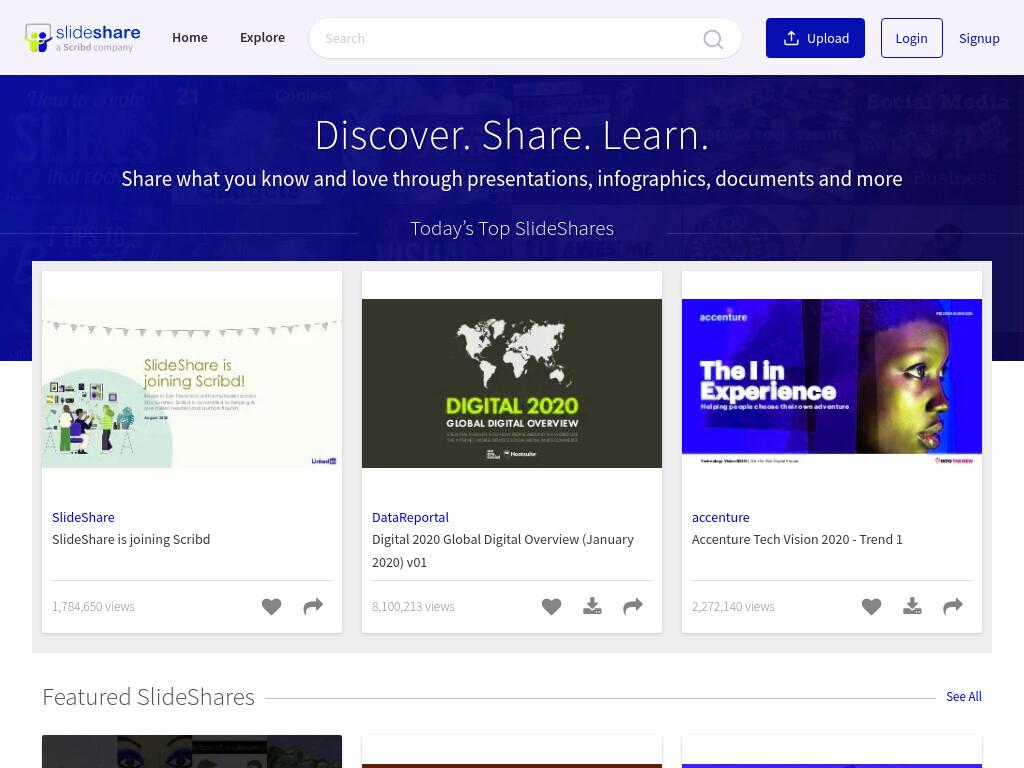Download the Digital 2020 Global Overview slides
The image size is (1024, 768).
[x=592, y=607]
